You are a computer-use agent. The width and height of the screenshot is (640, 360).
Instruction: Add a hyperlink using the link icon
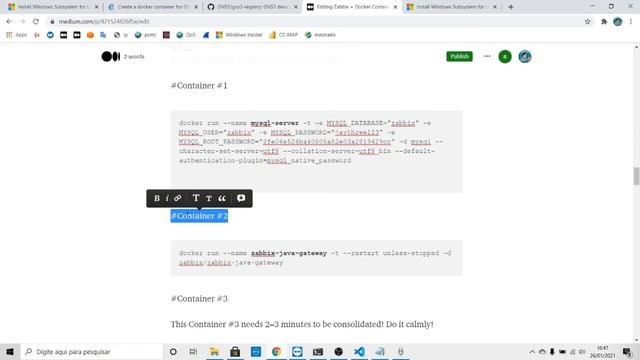point(178,198)
